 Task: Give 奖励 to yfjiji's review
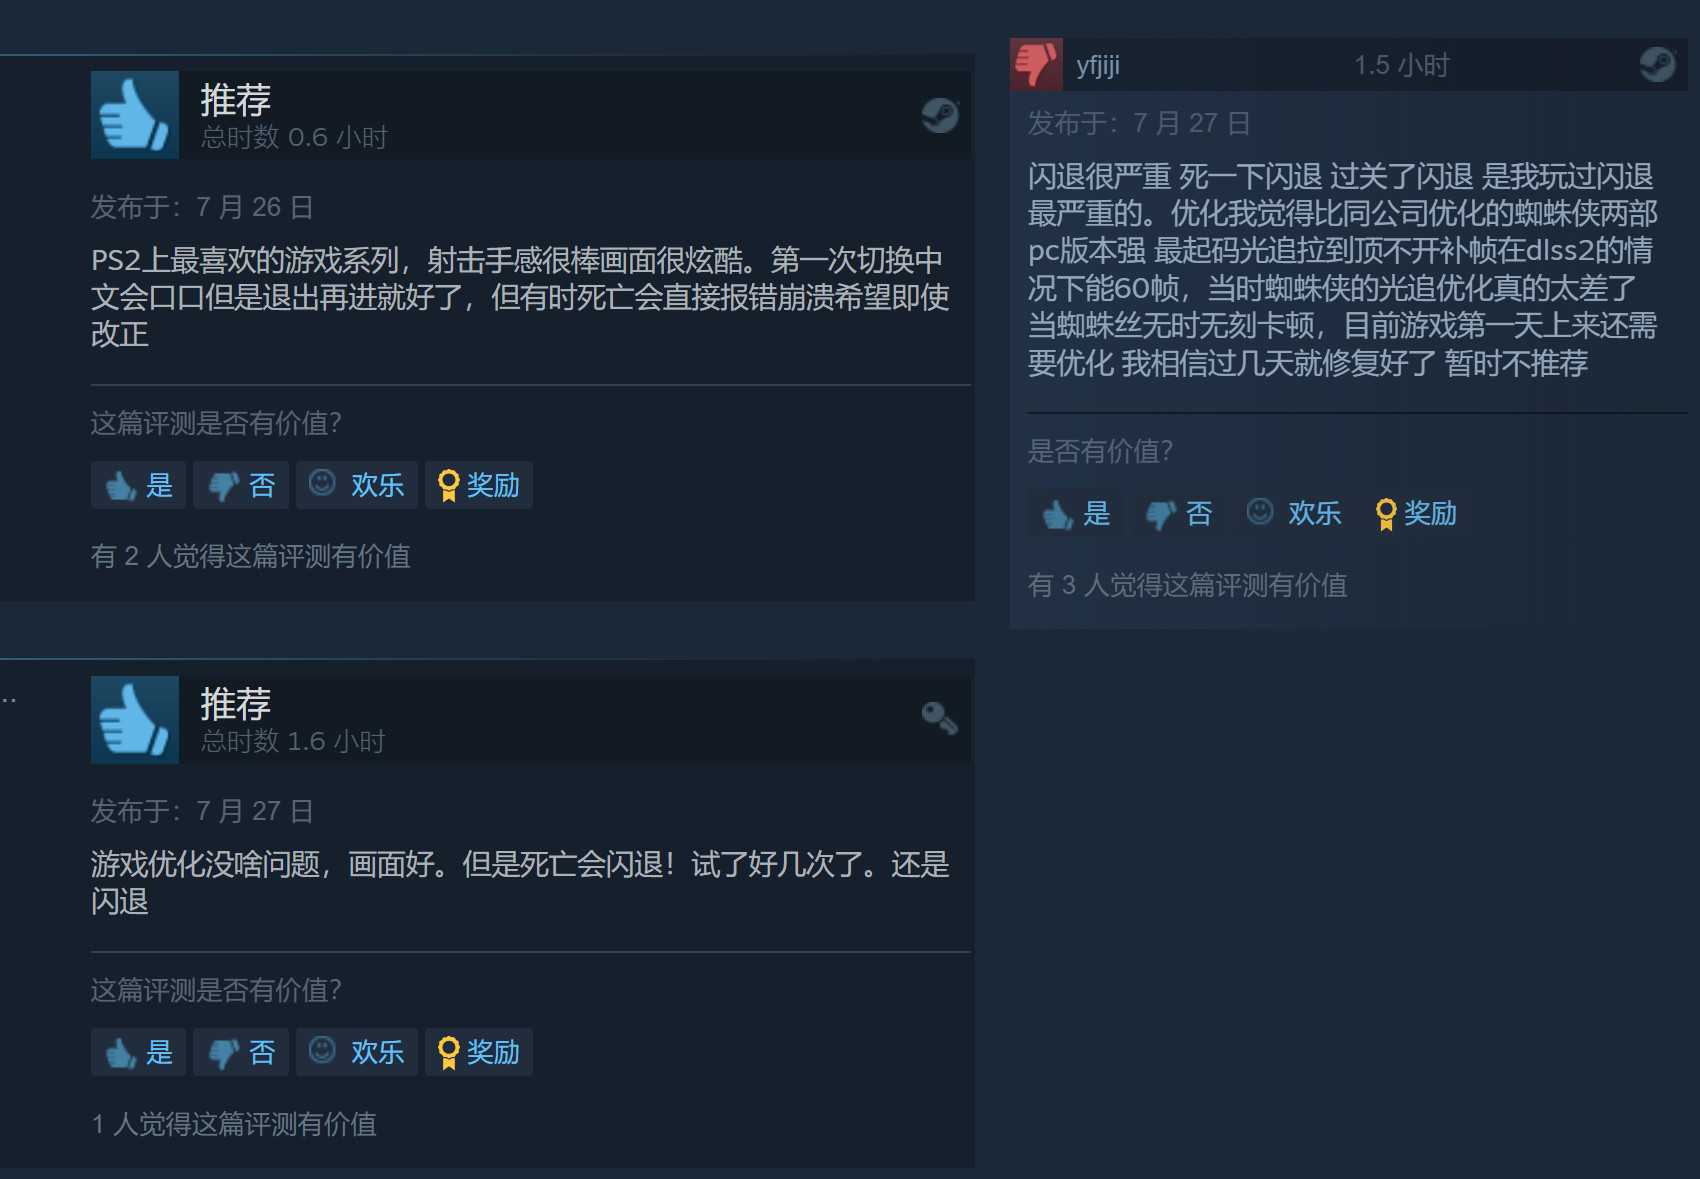[x=1416, y=514]
